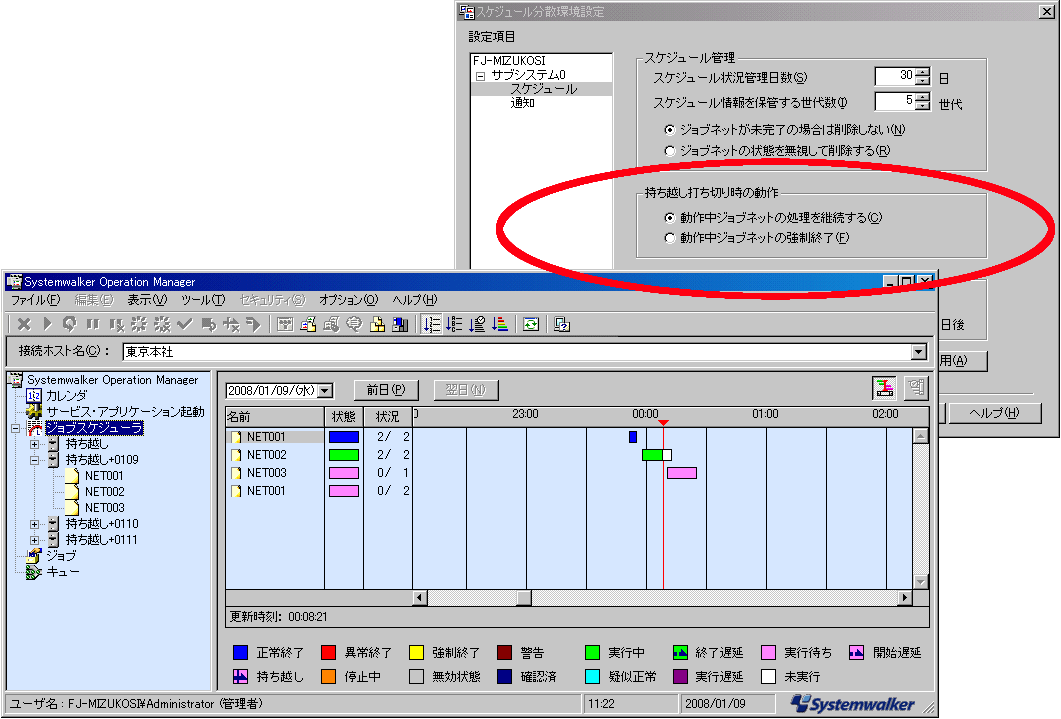
Task: Click the speech bubble toolbar icon
Action: (x=355, y=325)
